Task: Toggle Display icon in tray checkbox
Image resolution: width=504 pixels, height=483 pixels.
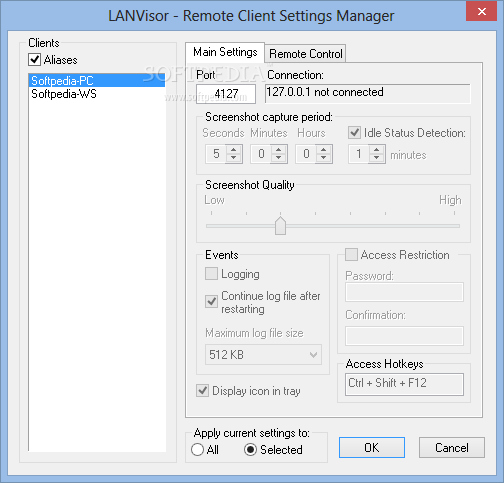Action: (x=202, y=390)
